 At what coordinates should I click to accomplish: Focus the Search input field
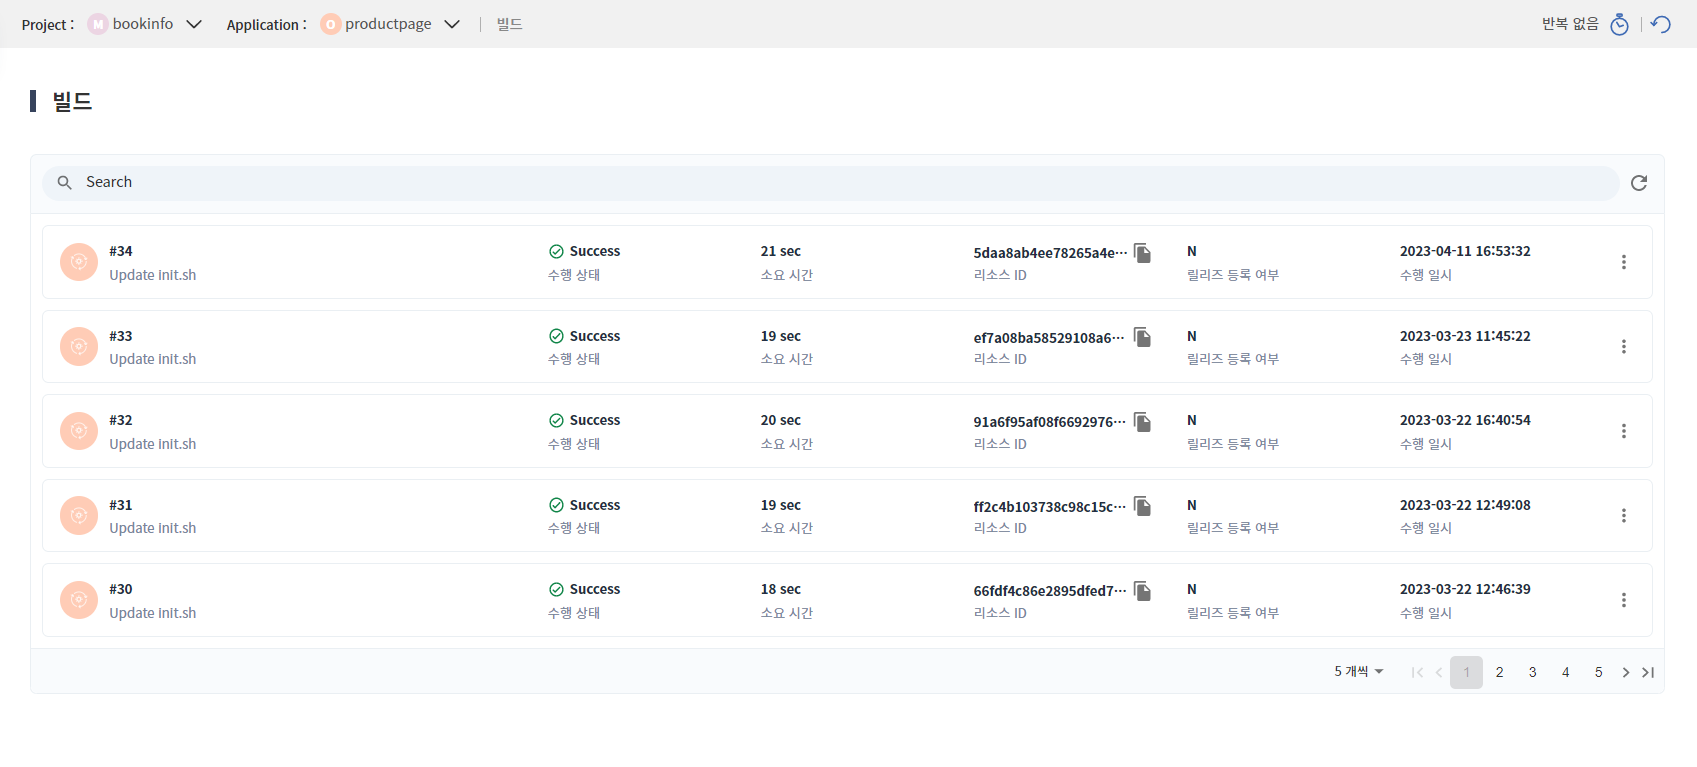[x=830, y=183]
